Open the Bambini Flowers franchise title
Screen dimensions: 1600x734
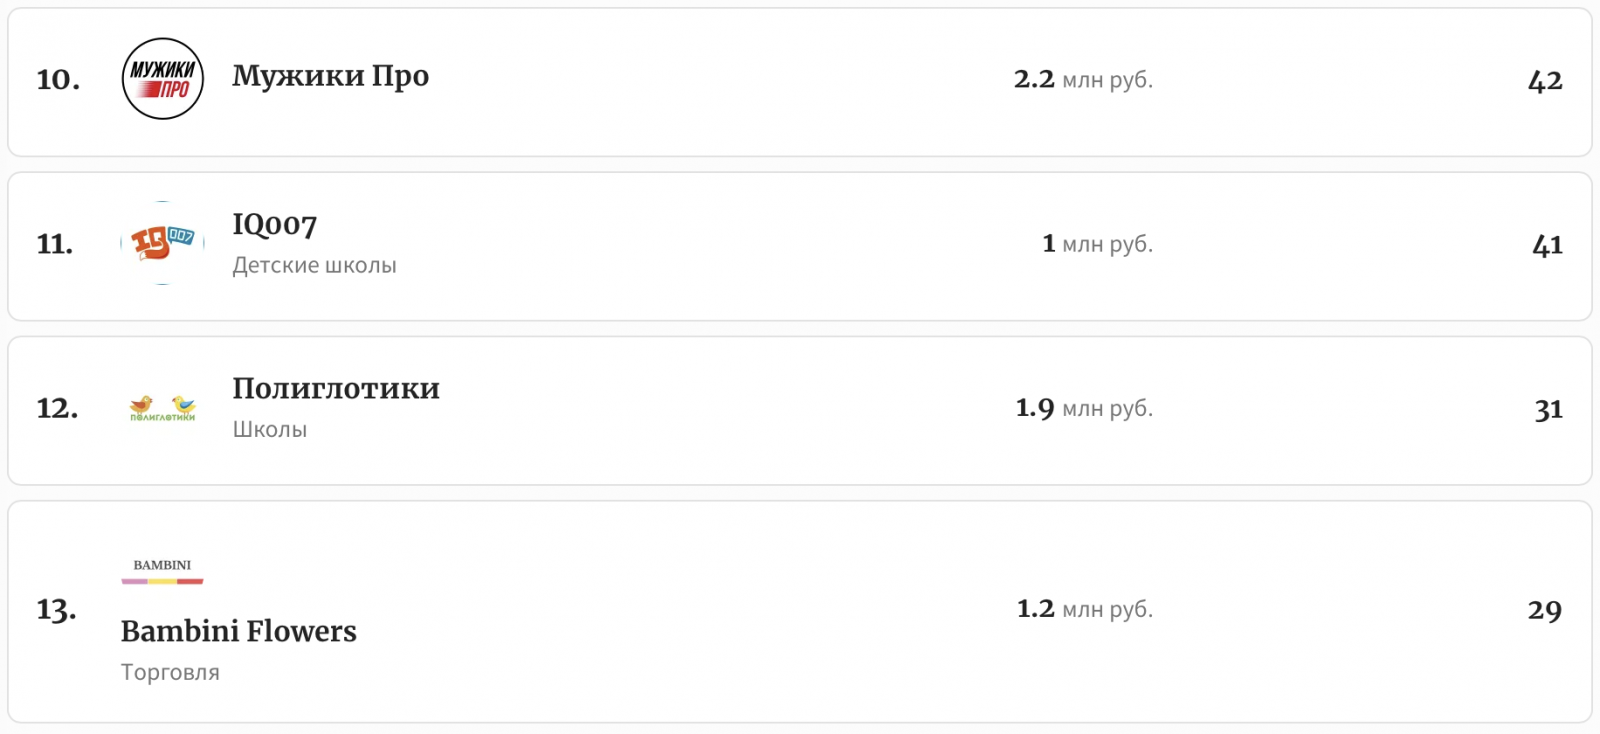(238, 631)
